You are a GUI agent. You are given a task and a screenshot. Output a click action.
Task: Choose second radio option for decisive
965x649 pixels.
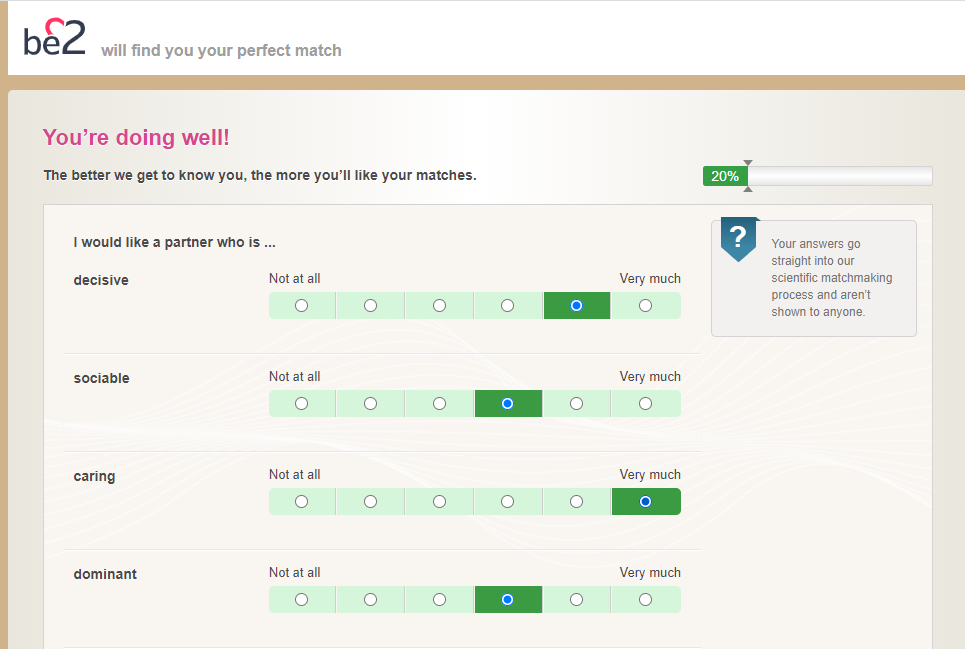(x=370, y=306)
